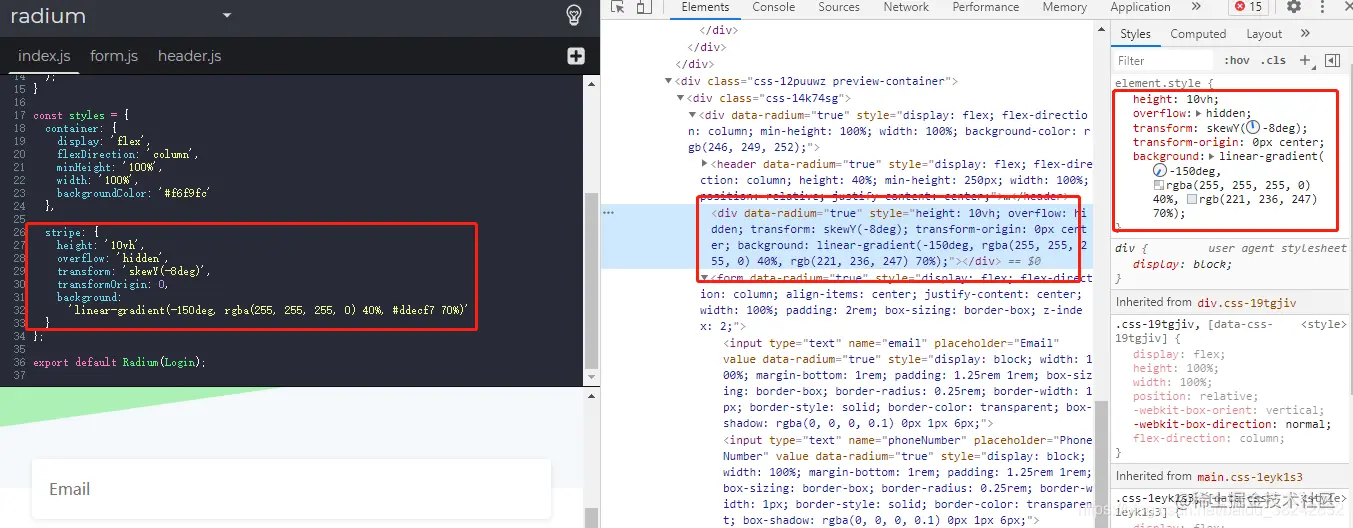Image resolution: width=1353 pixels, height=528 pixels.
Task: Open the rgba(255, 255, 255, 0) color swatch
Action: tap(1158, 185)
